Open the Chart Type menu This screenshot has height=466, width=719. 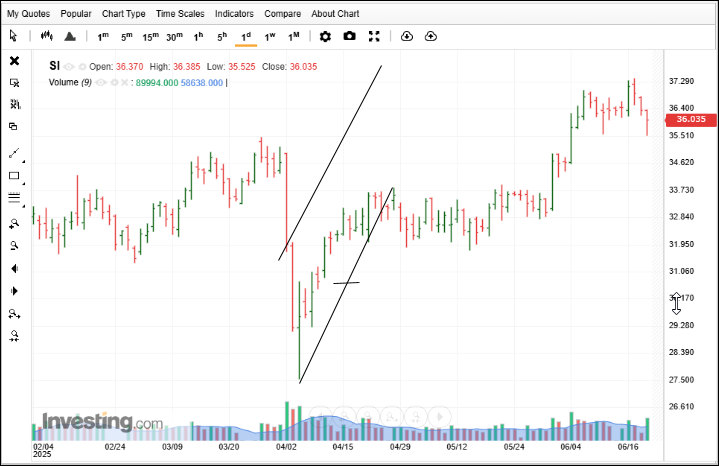coord(123,14)
